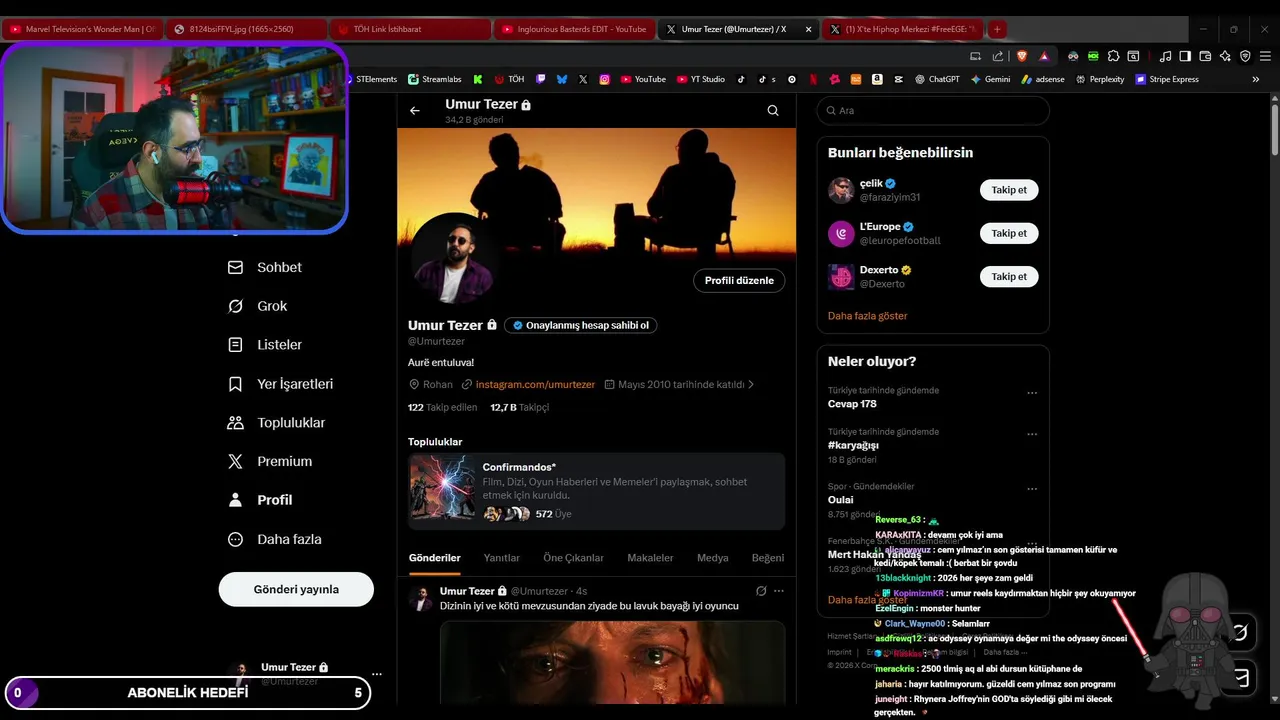Open the Netflix bookmark icon
The height and width of the screenshot is (720, 1280).
(x=813, y=79)
